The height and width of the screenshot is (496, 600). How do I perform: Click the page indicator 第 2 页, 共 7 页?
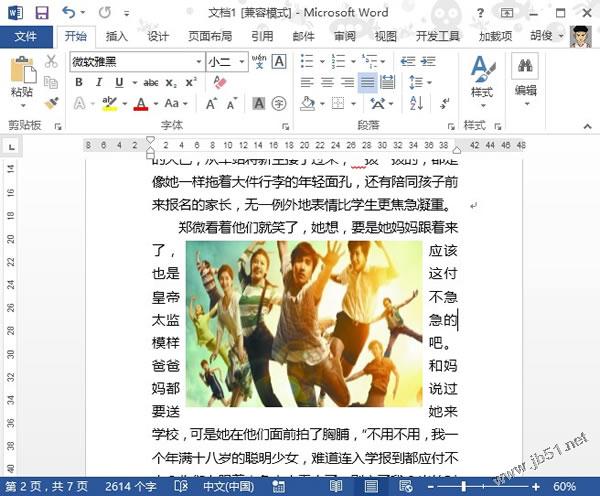46,486
